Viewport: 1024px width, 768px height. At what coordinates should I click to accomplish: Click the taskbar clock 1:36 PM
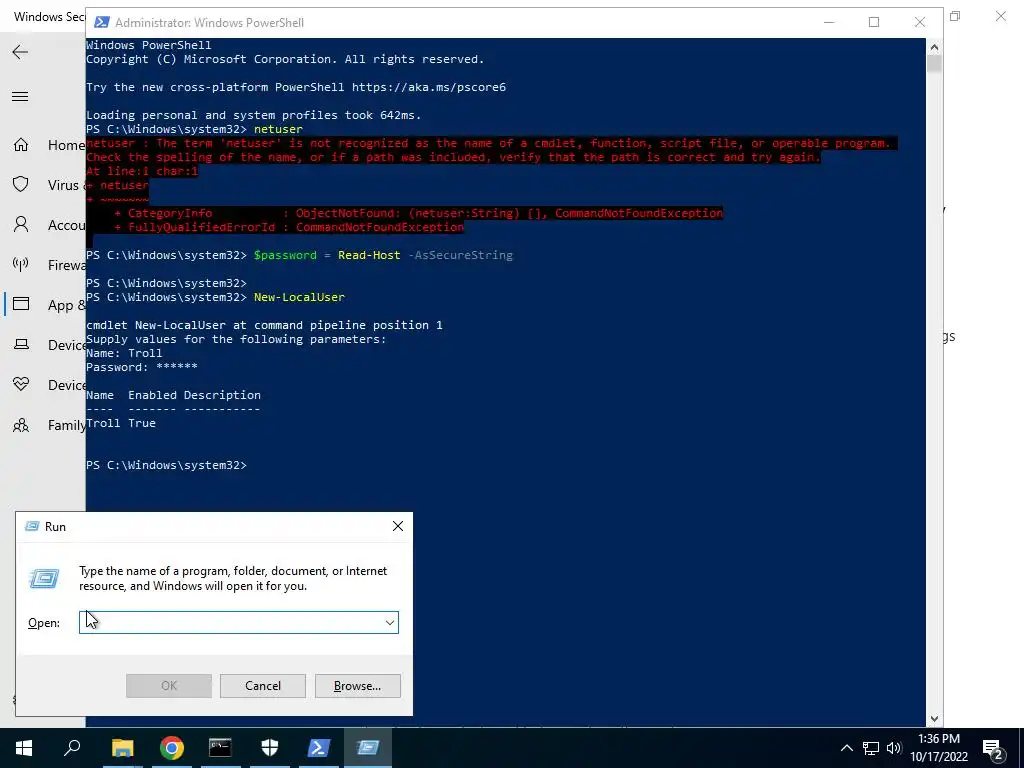point(938,739)
